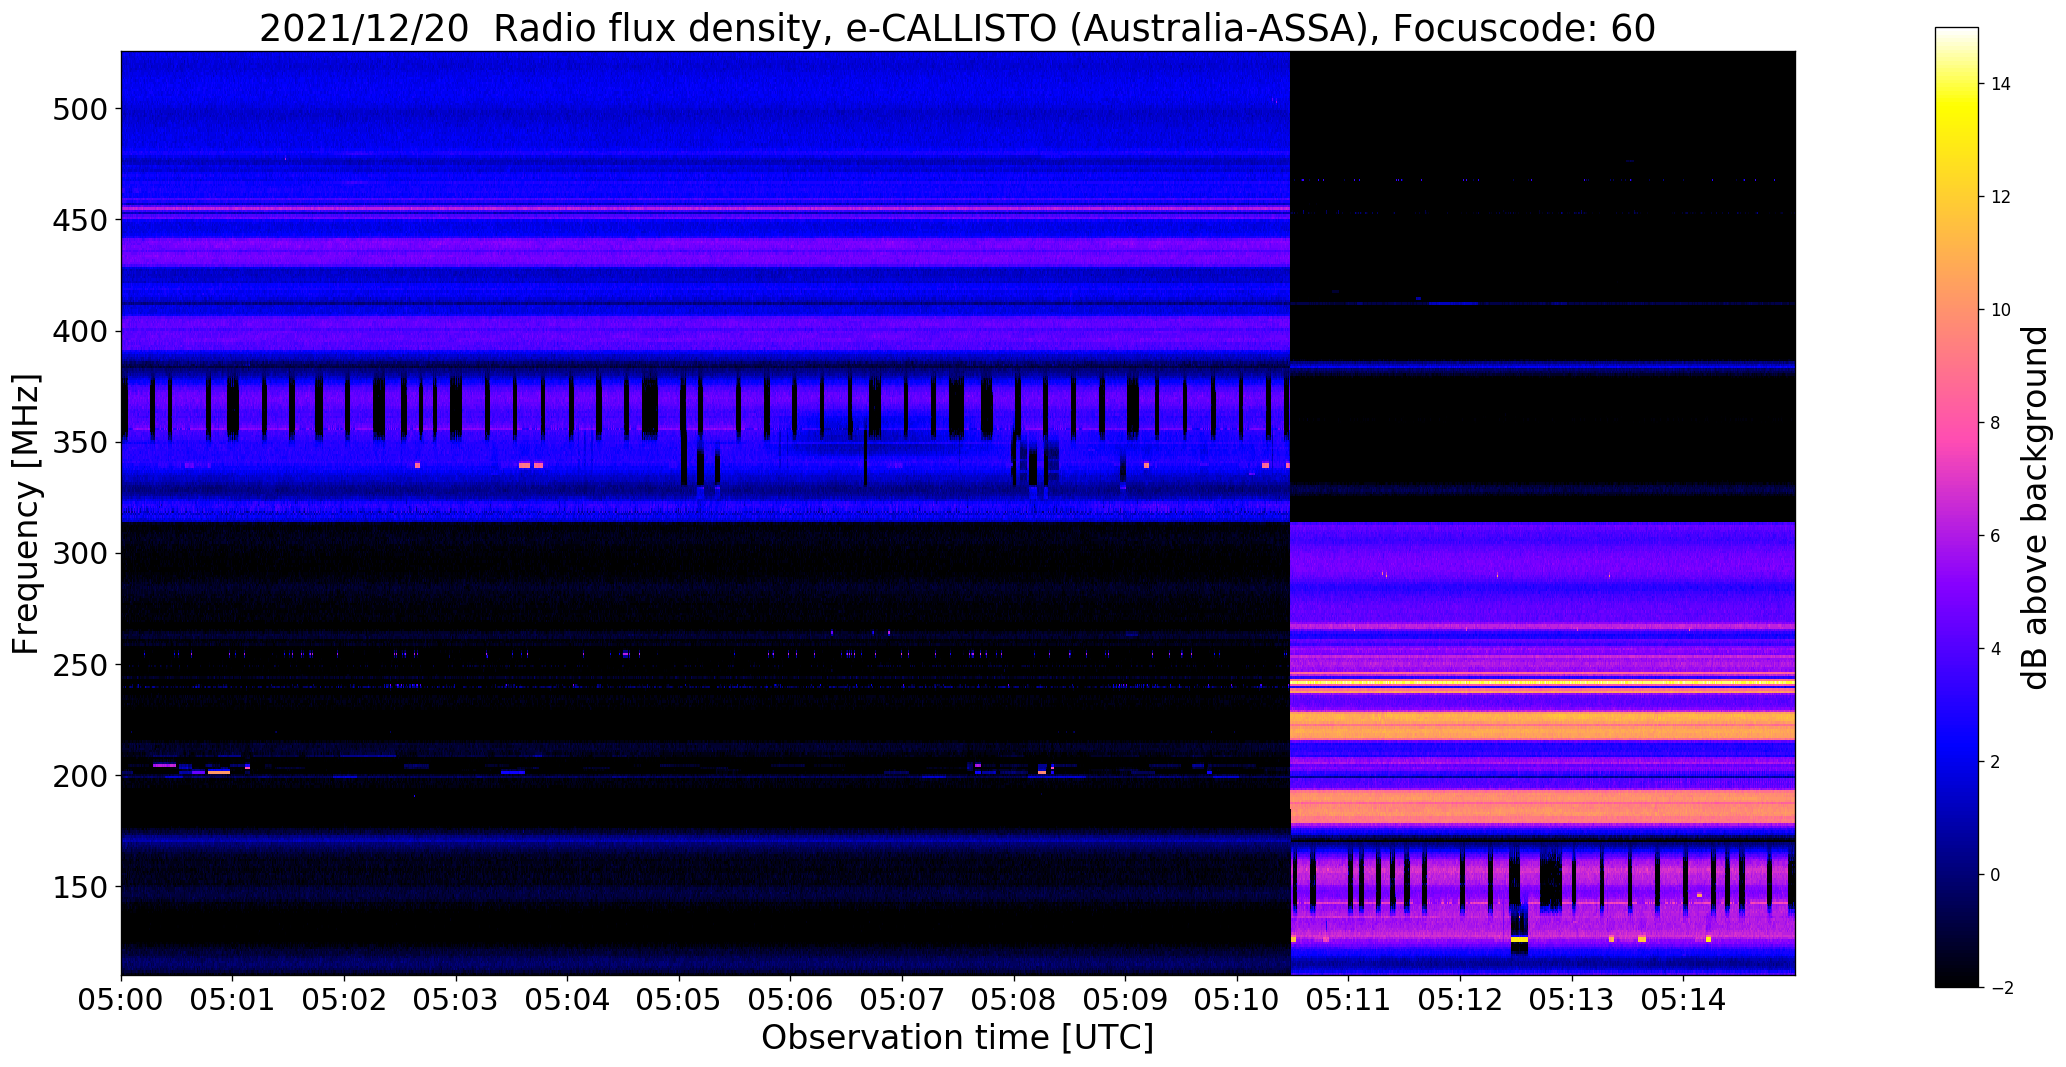Click the colorbar tick label 4
Image resolution: width=2066 pixels, height=1067 pixels.
[x=1996, y=649]
